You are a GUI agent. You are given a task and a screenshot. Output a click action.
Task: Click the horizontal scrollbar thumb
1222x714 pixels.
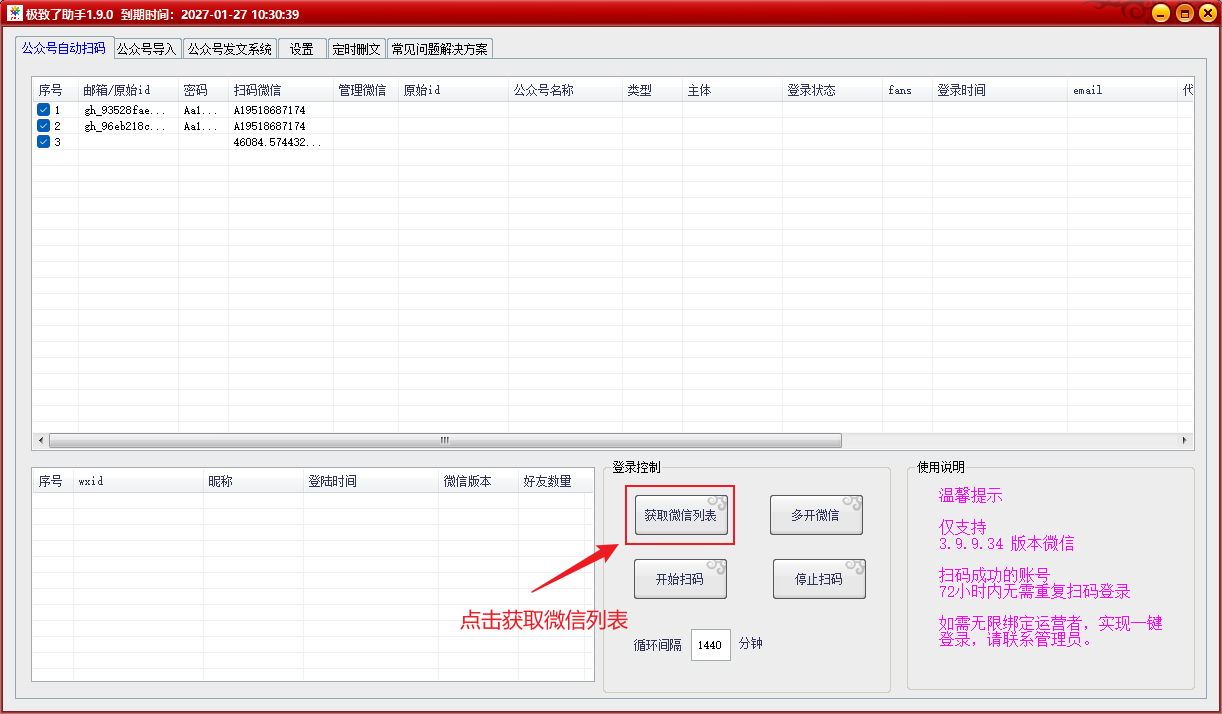(x=445, y=440)
